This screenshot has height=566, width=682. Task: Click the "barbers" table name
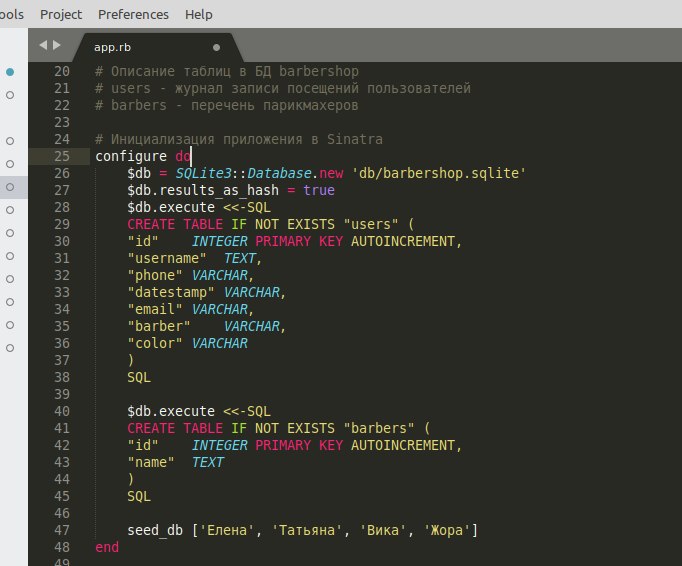pos(379,428)
